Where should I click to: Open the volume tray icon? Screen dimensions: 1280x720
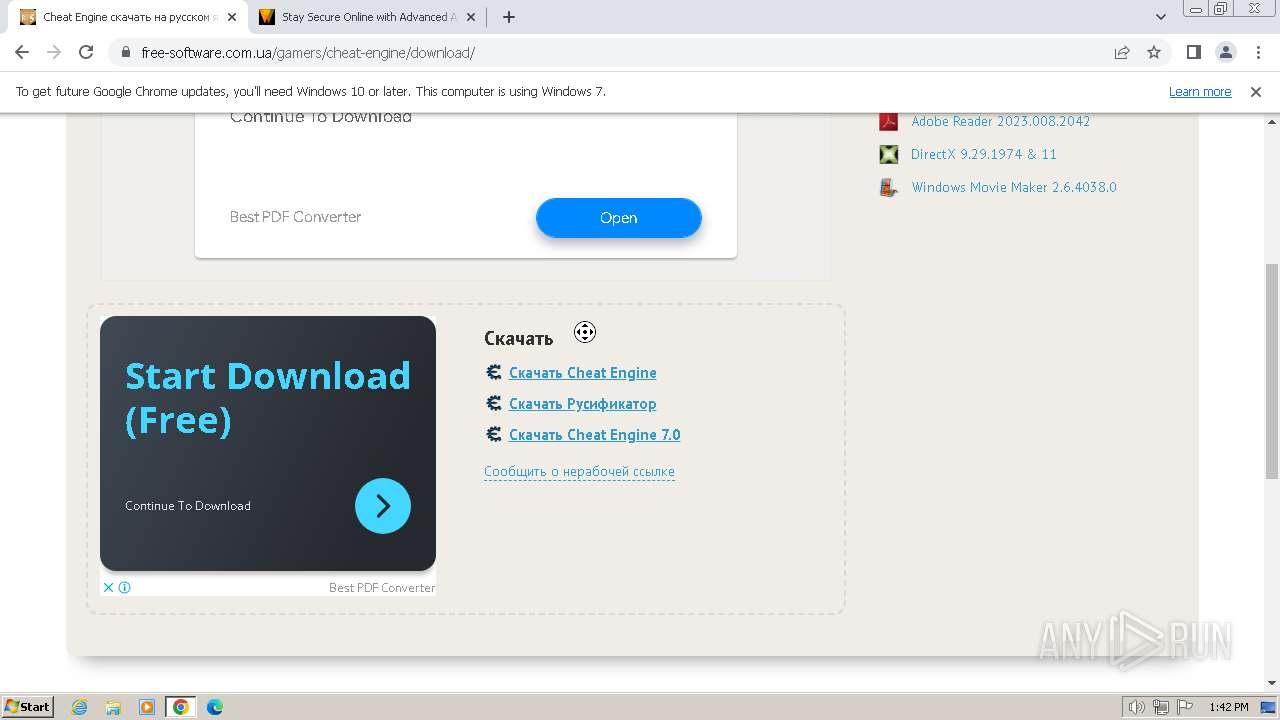(1137, 707)
